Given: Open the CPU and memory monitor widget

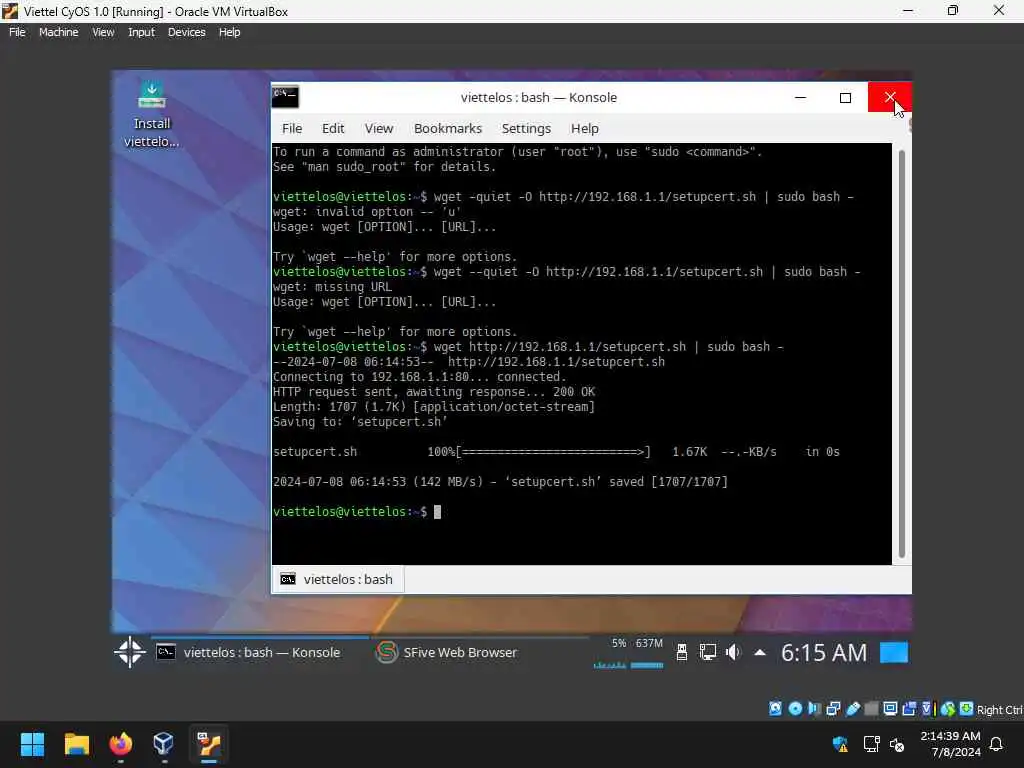Looking at the screenshot, I should click(x=628, y=652).
